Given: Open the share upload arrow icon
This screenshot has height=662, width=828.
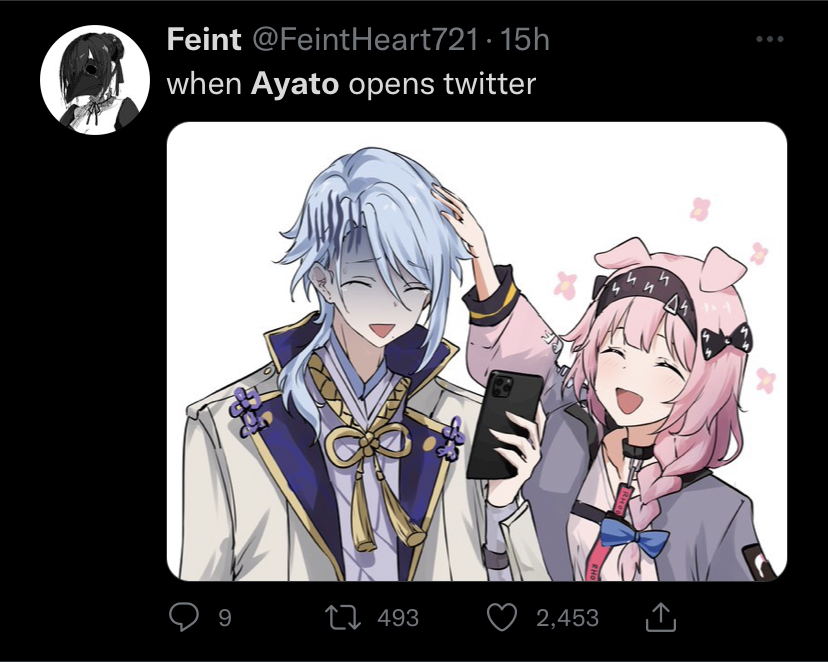Looking at the screenshot, I should tap(661, 618).
